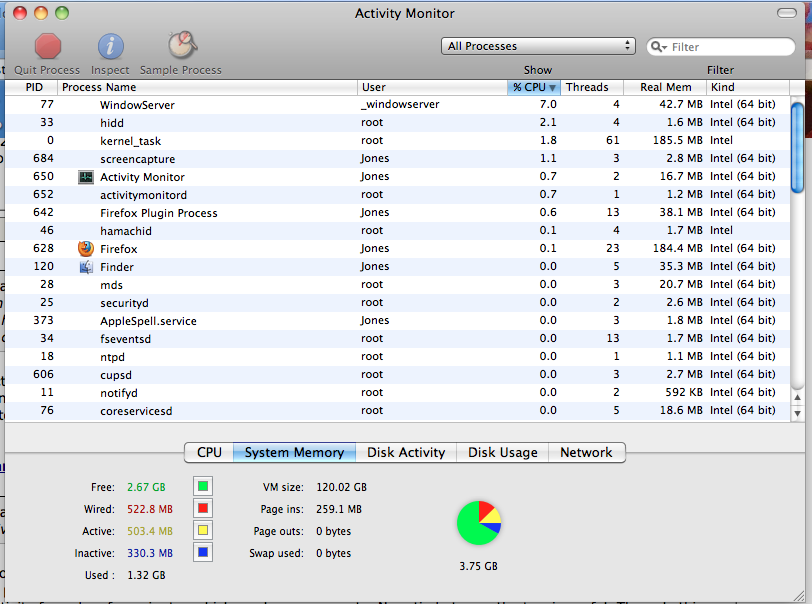This screenshot has height=604, width=812.
Task: Select the fseventsd process row
Action: (397, 338)
